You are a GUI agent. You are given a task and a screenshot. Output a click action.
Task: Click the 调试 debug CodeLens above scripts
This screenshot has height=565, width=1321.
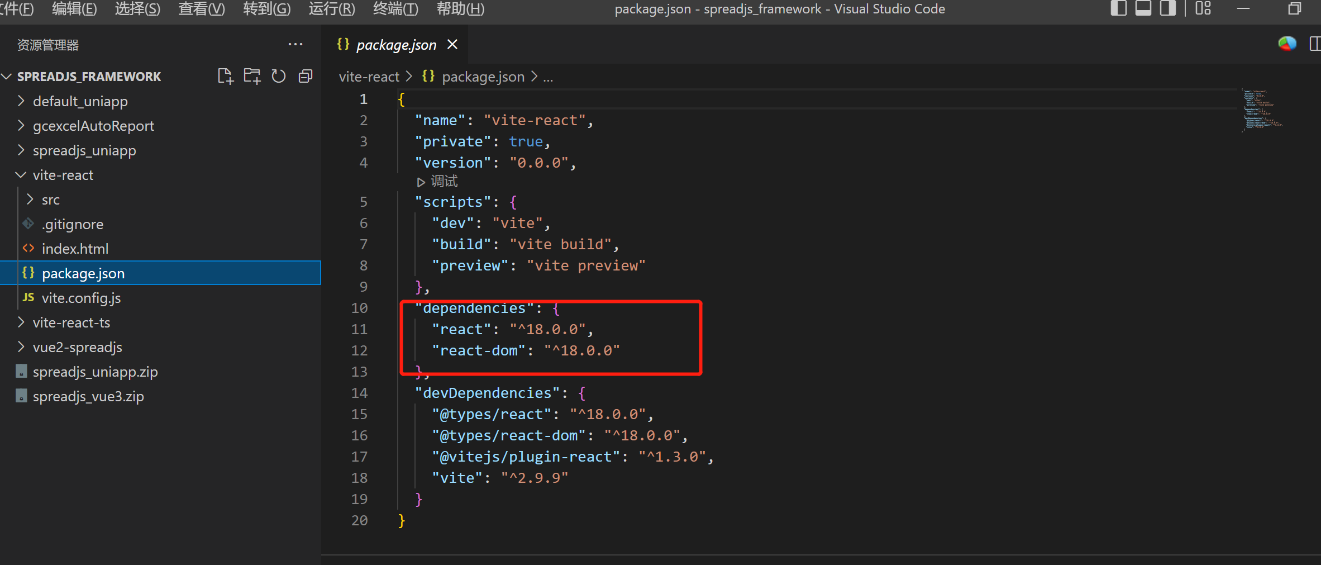pyautogui.click(x=438, y=182)
